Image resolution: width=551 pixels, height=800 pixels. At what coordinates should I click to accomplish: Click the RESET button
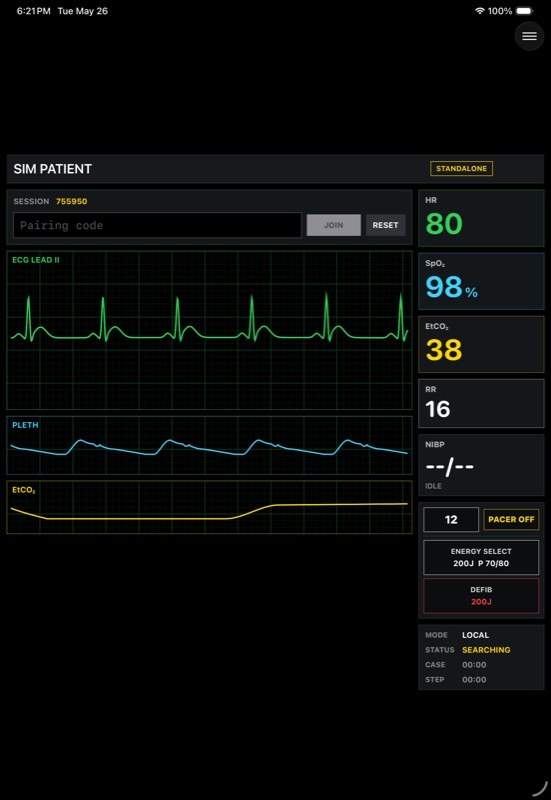click(x=385, y=225)
